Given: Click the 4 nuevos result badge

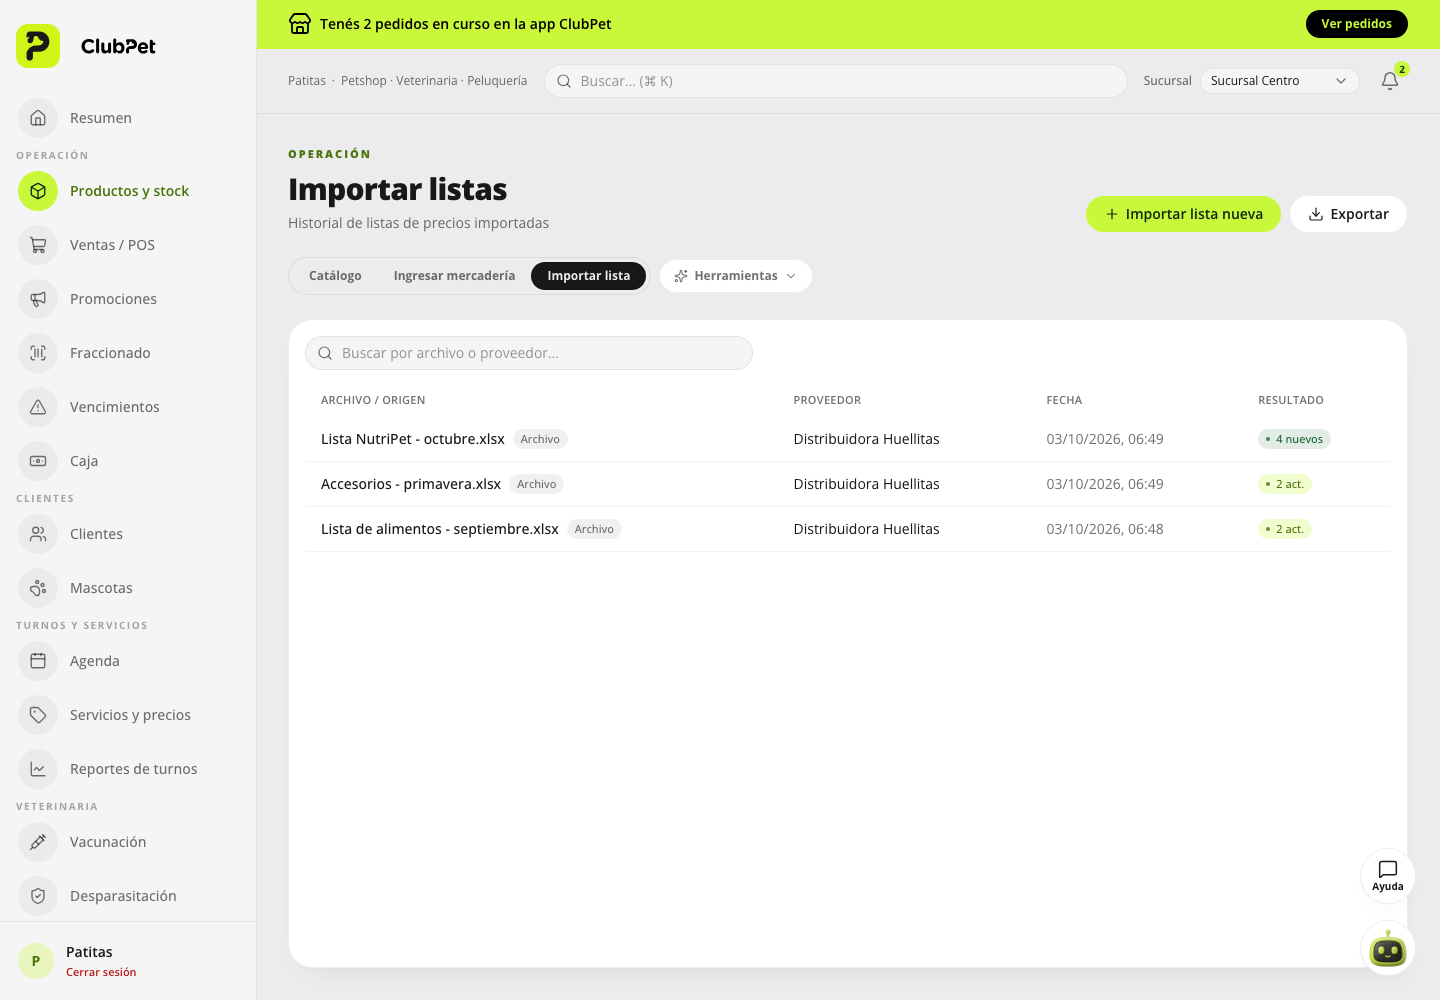Looking at the screenshot, I should point(1294,439).
